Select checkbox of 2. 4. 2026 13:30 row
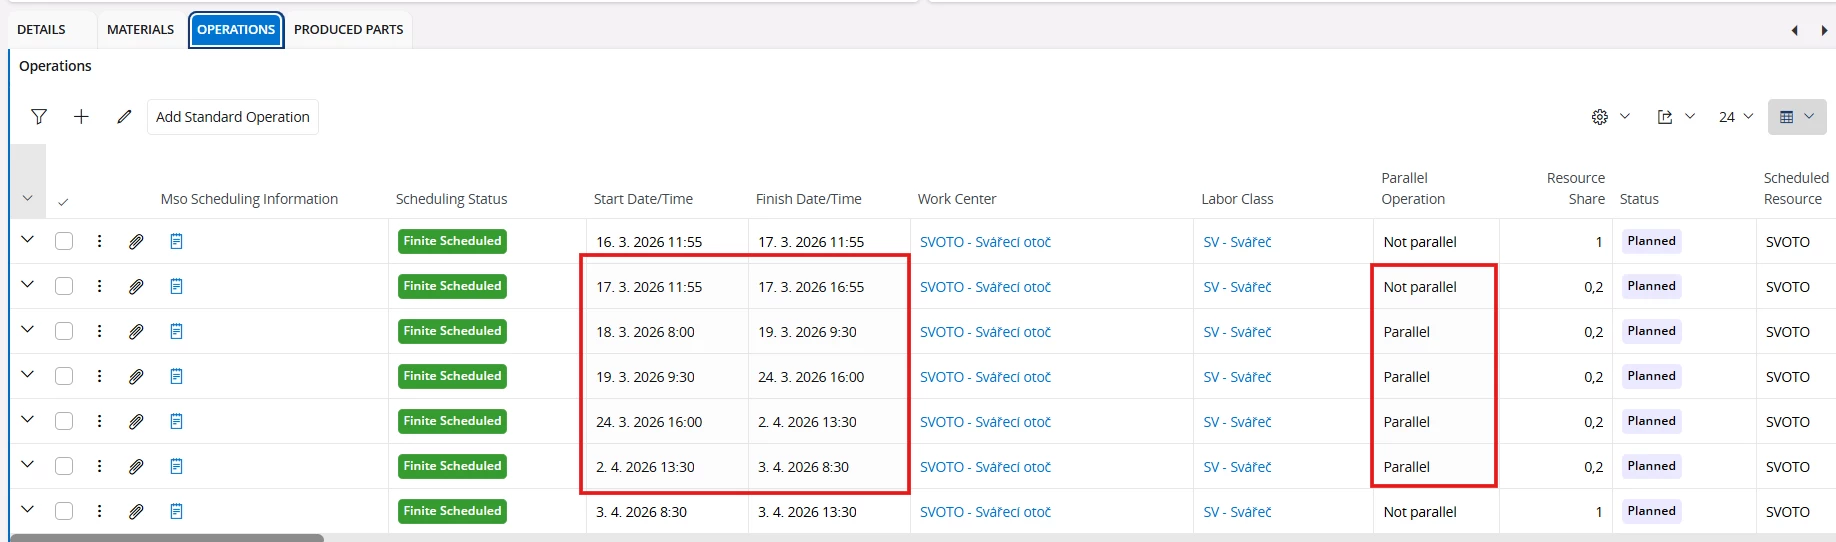Image resolution: width=1836 pixels, height=542 pixels. tap(64, 466)
